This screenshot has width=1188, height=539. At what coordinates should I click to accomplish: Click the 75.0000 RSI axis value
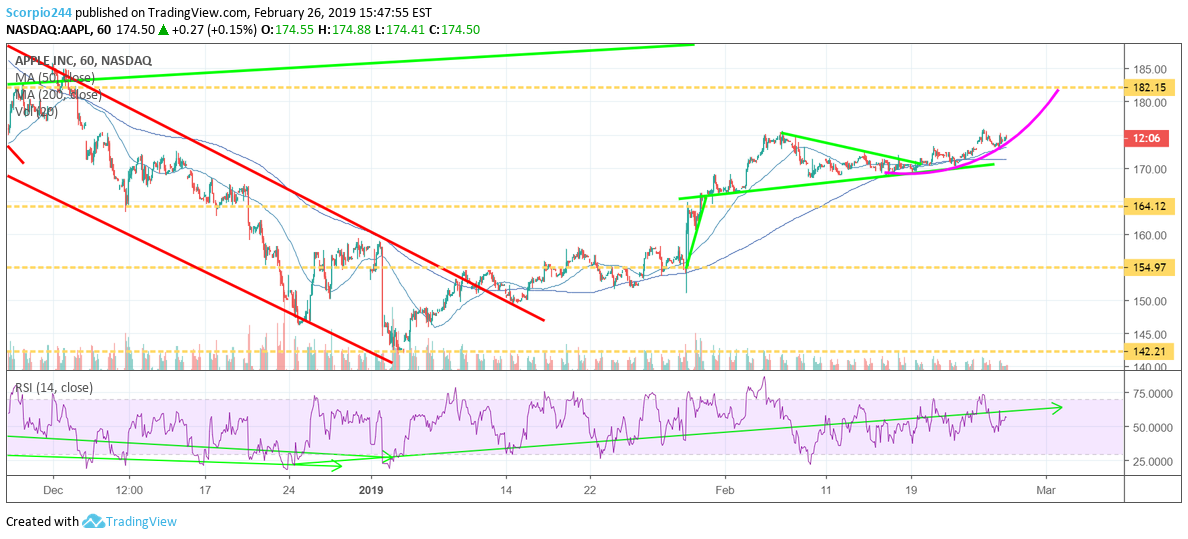1155,394
